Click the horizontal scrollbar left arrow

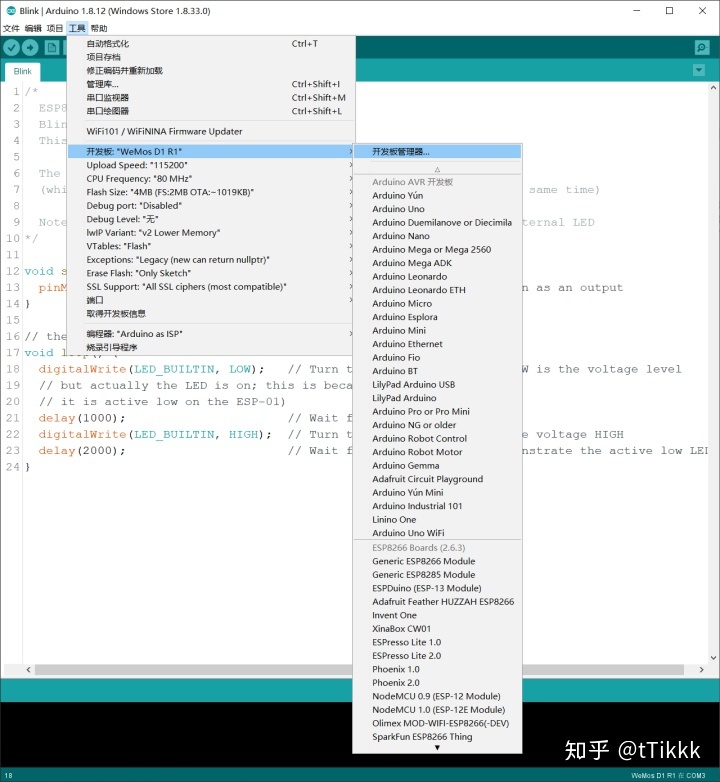pyautogui.click(x=28, y=669)
